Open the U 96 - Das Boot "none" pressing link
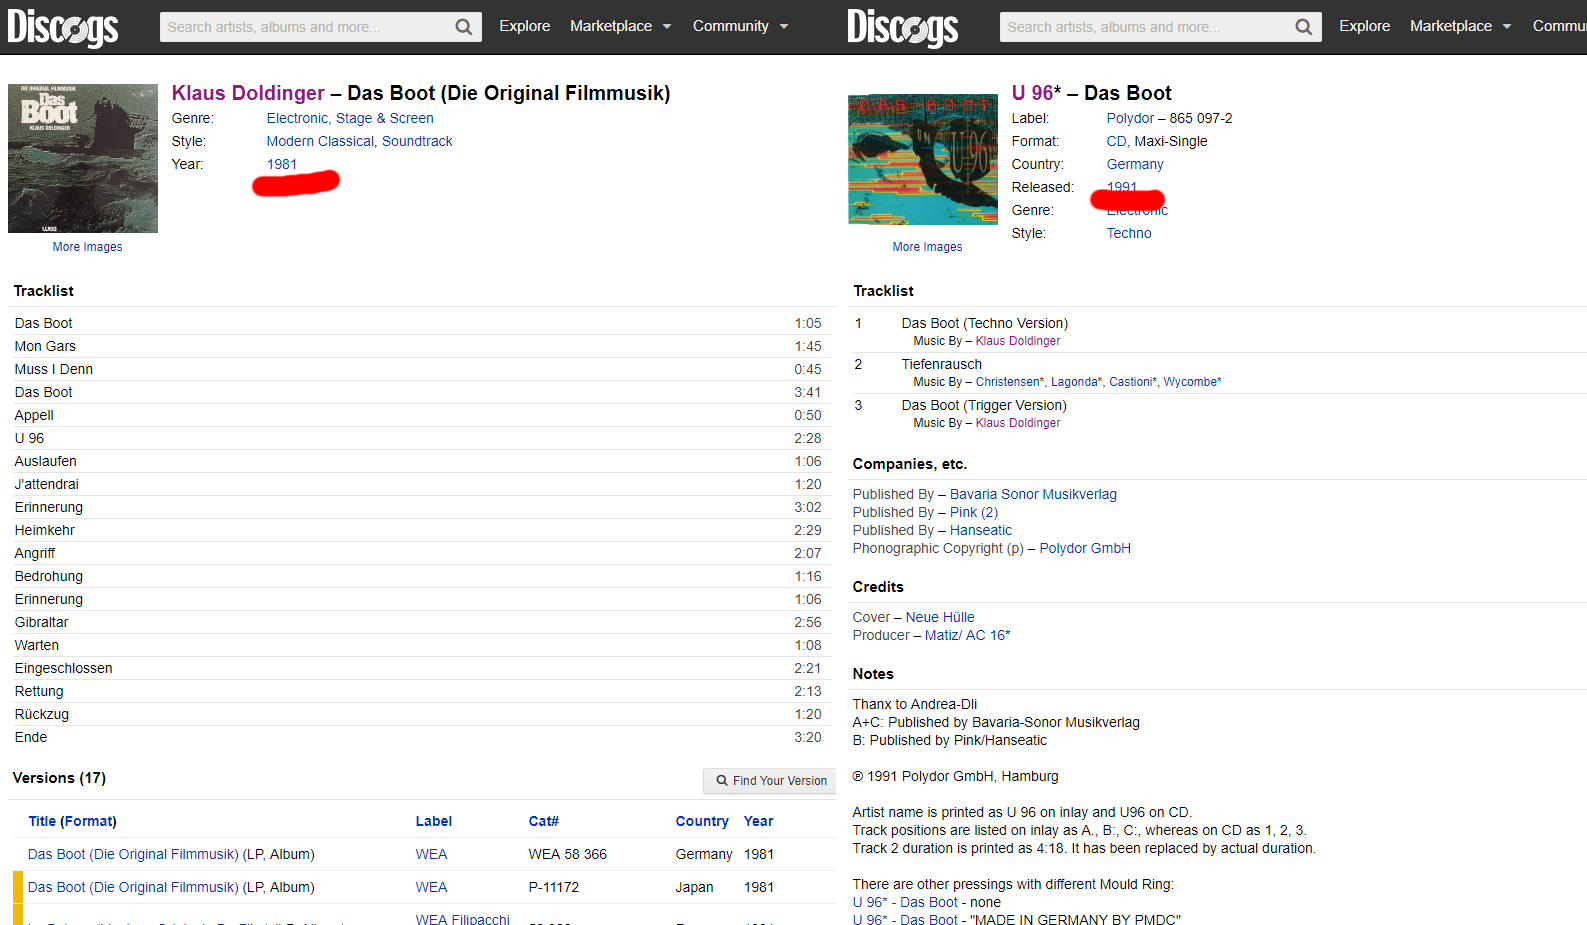 coord(905,902)
